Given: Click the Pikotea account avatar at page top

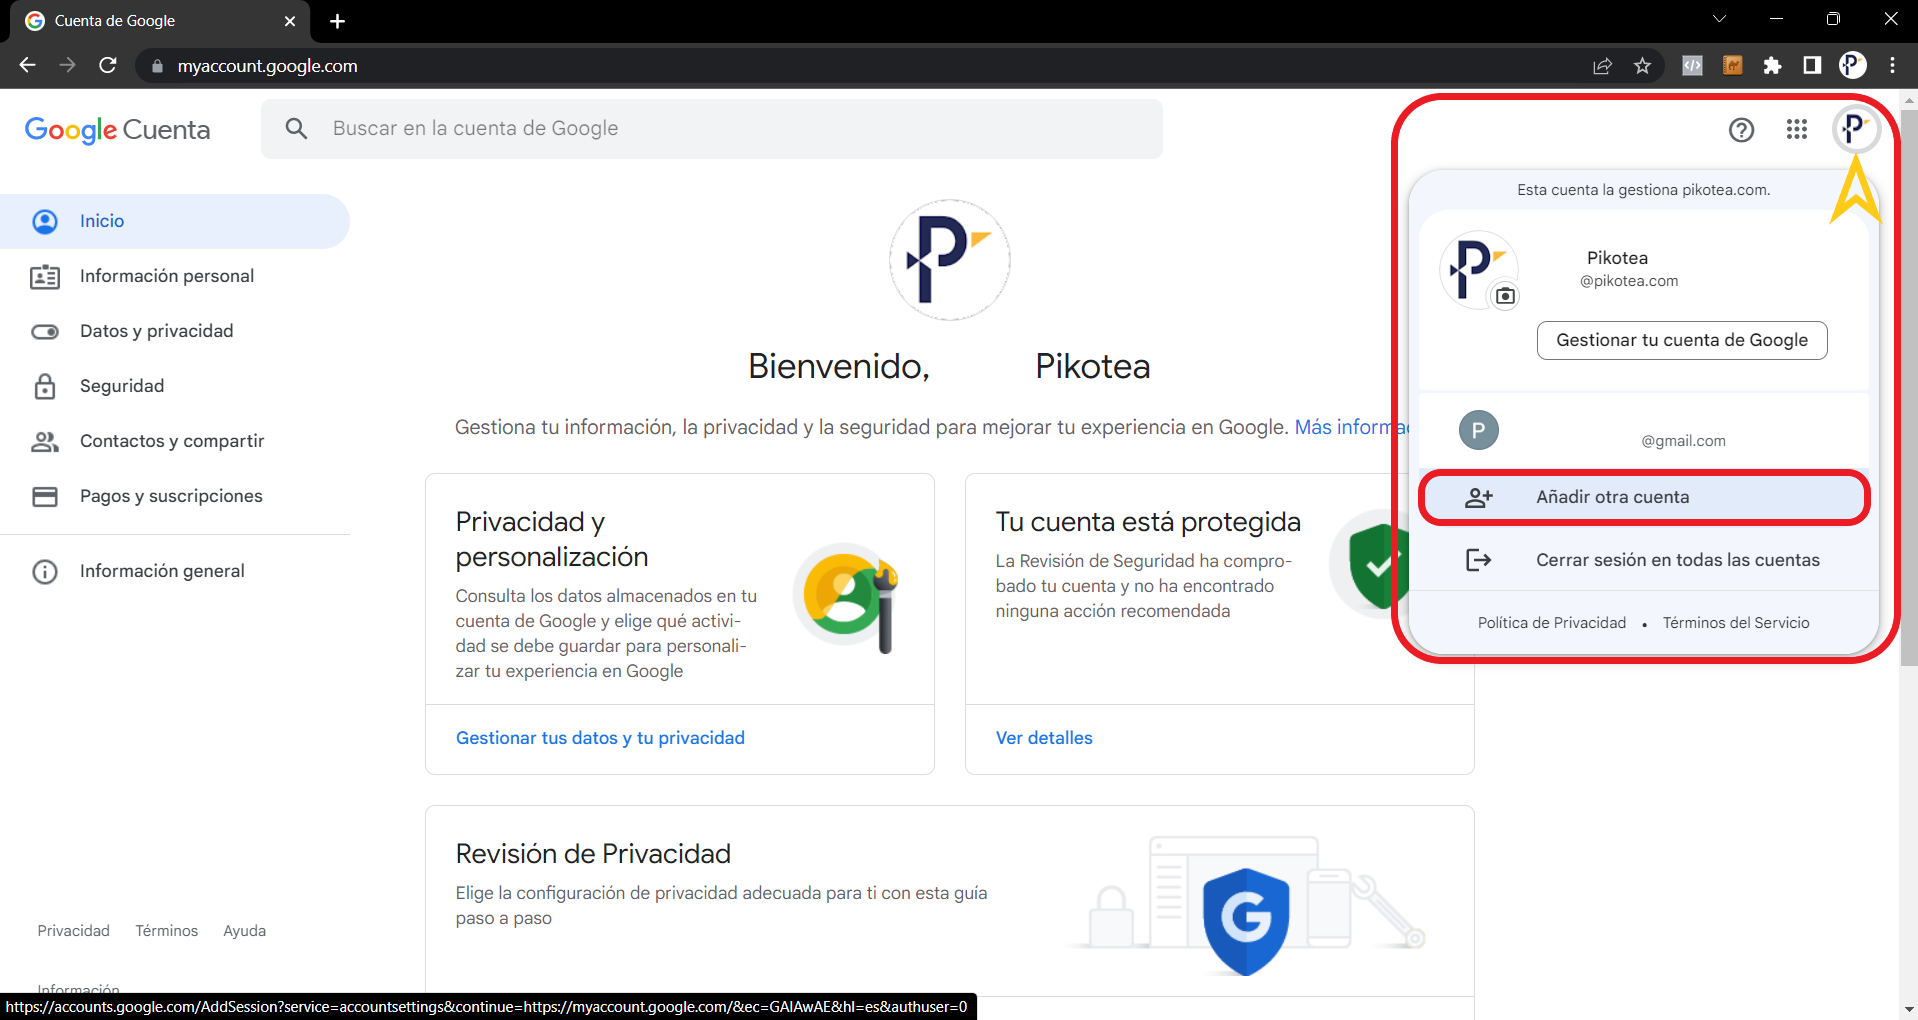Looking at the screenshot, I should coord(1856,129).
